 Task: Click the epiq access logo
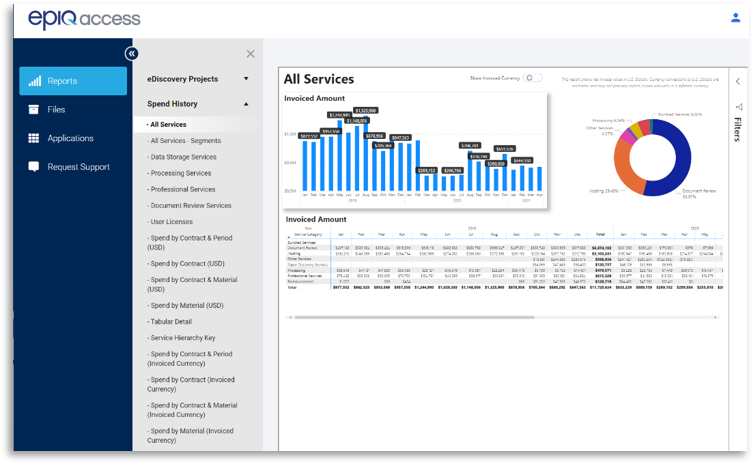tap(84, 19)
